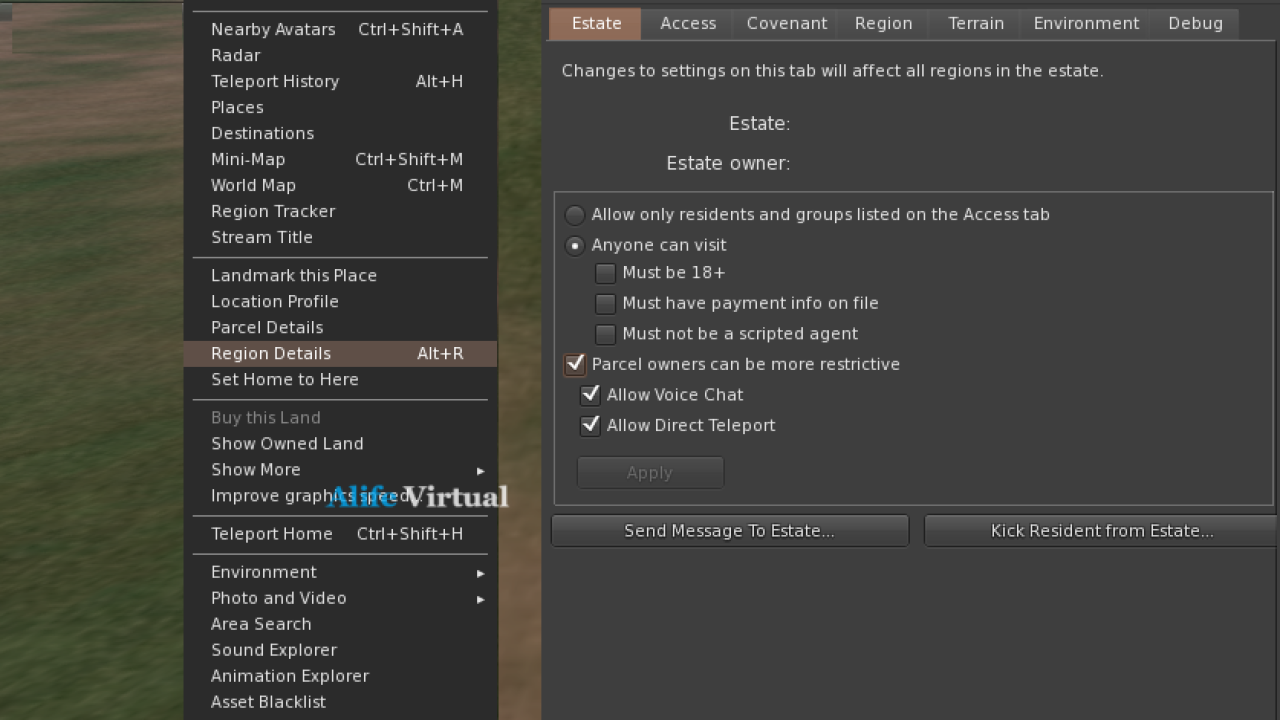This screenshot has width=1280, height=720.
Task: Select Asset Blacklist menu item
Action: point(340,703)
